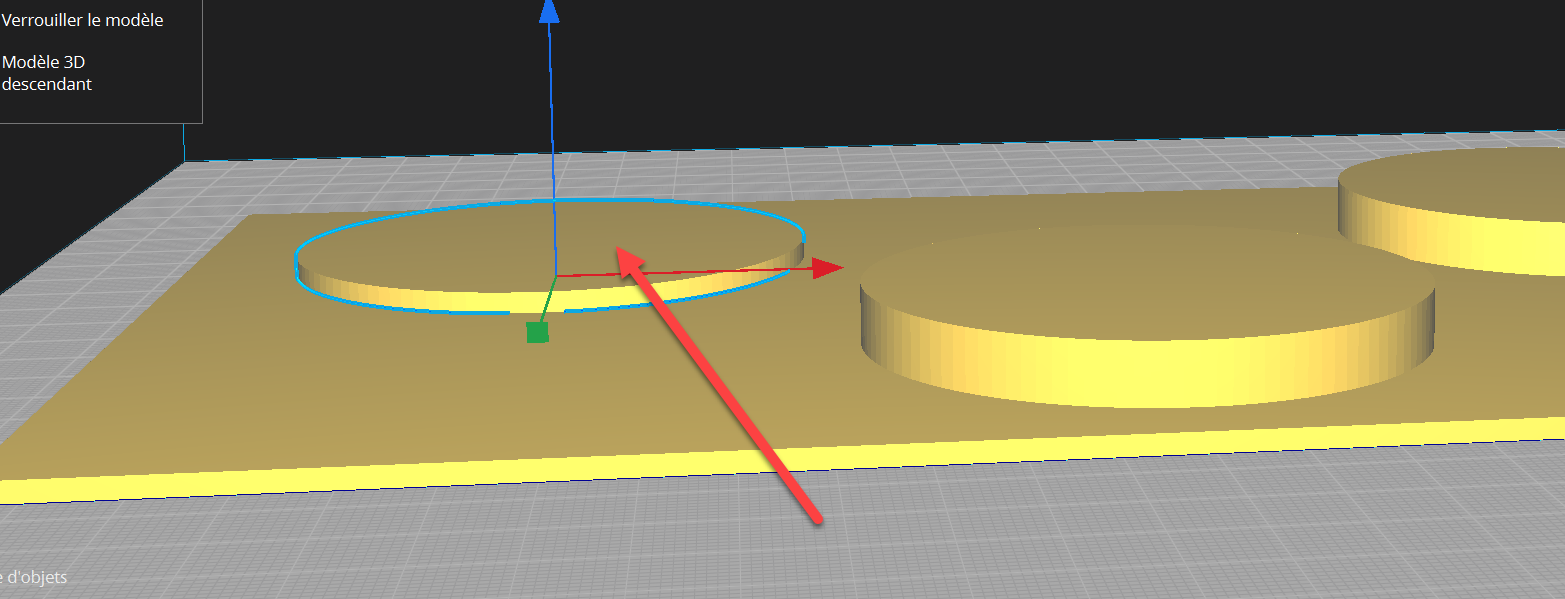Select the large raised cylinder in the middle
This screenshot has width=1565, height=599.
click(x=1147, y=315)
